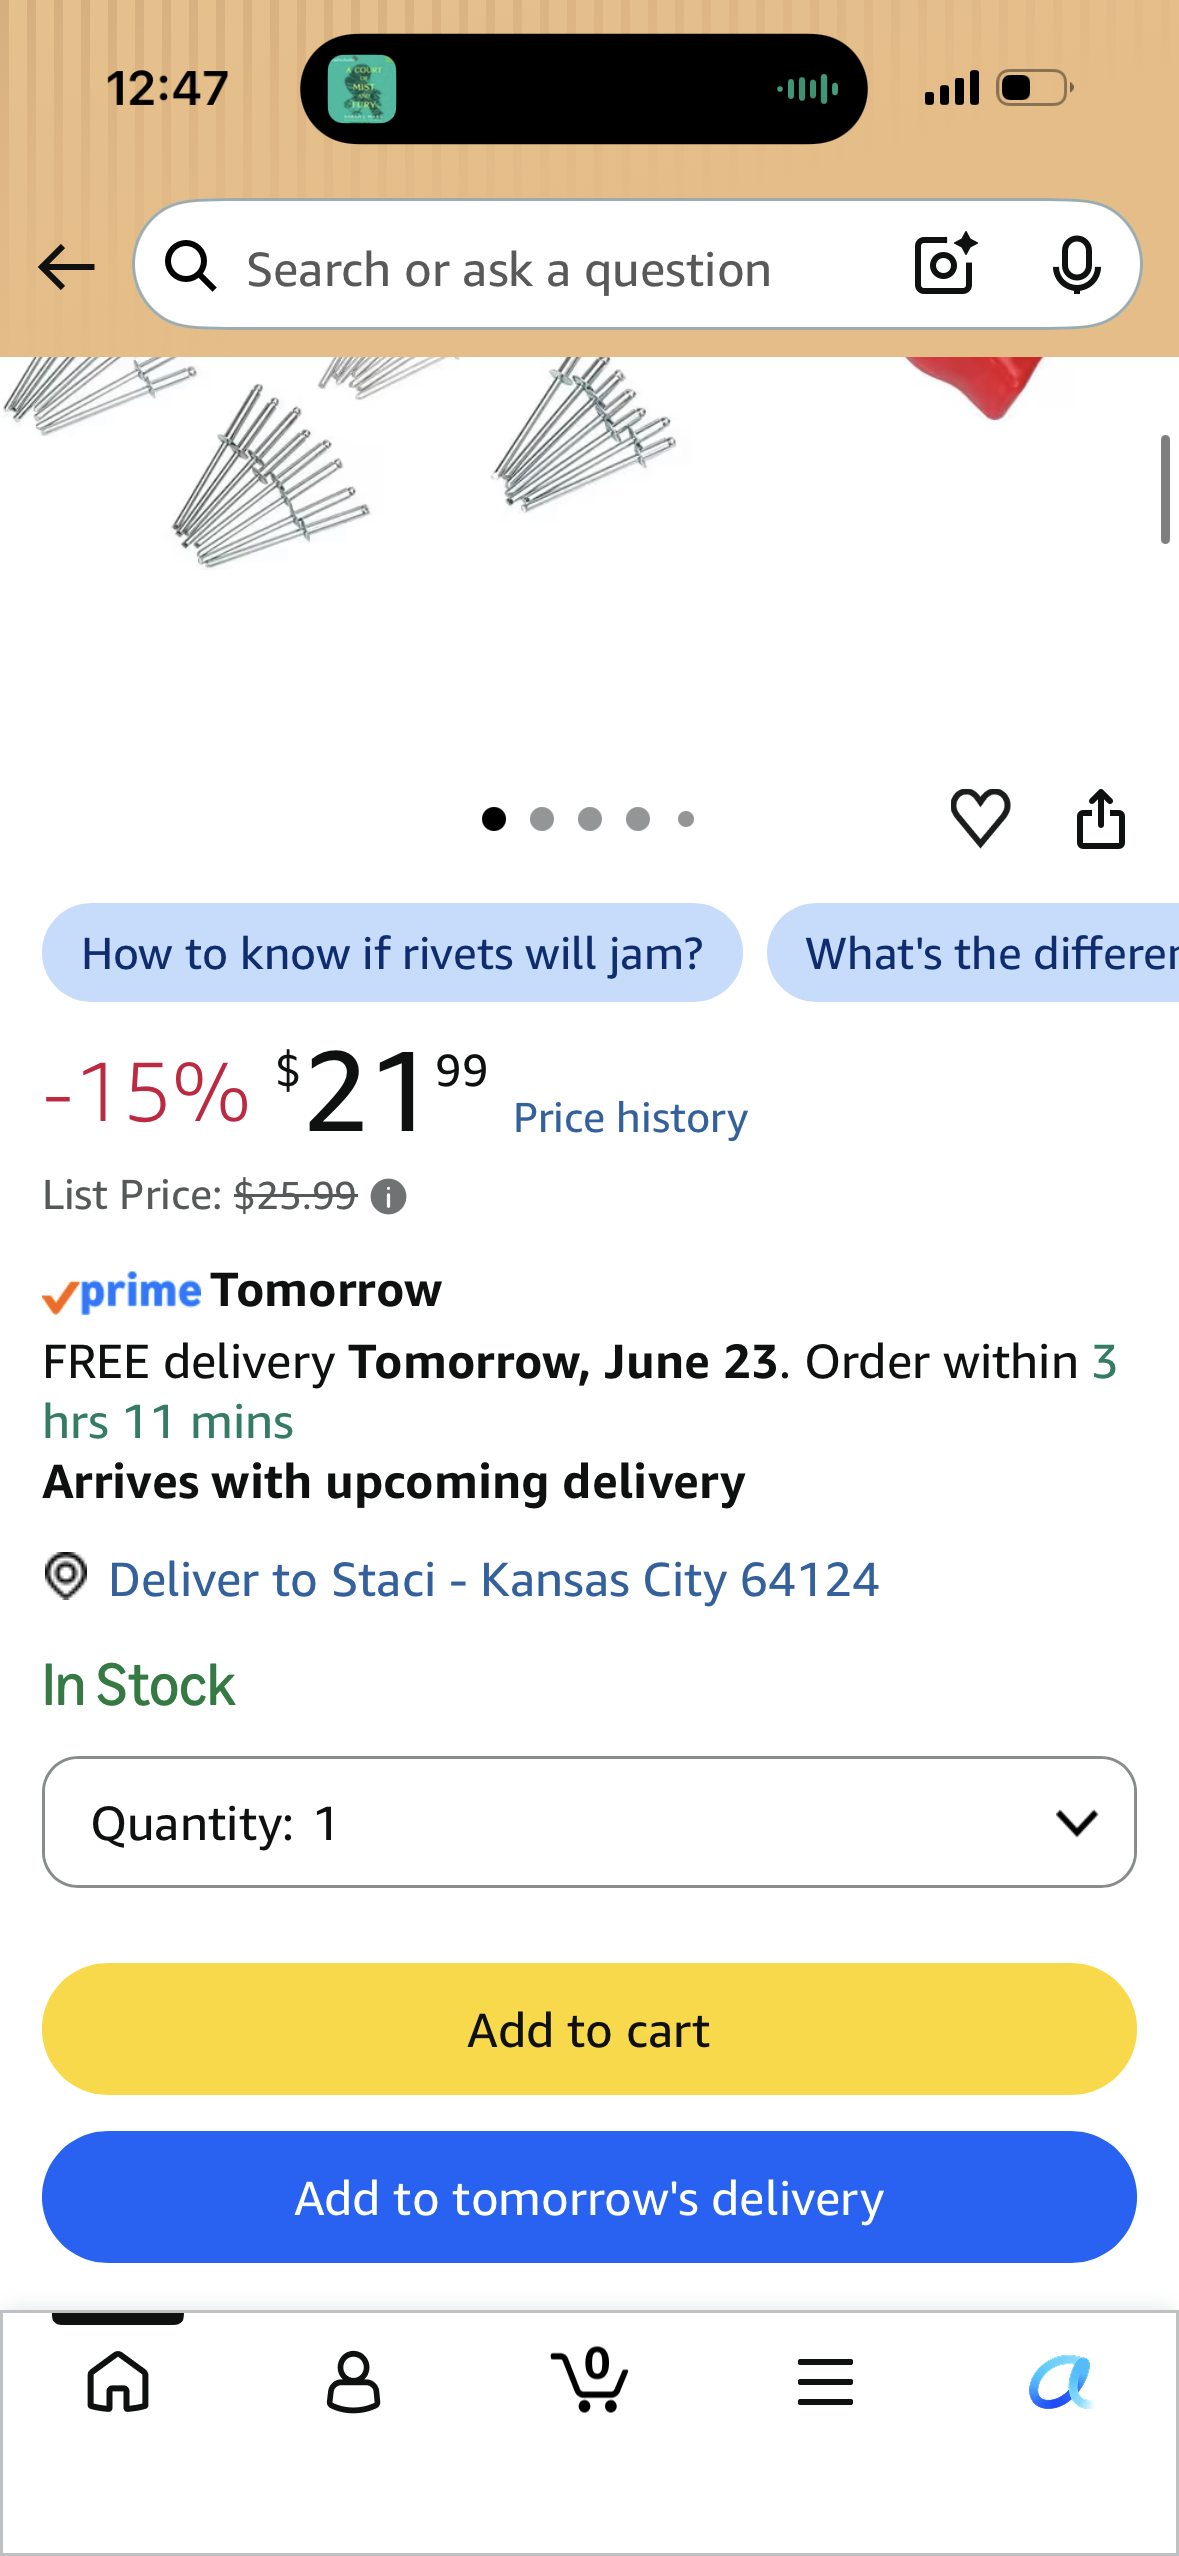Open the account profile tab

(x=353, y=2381)
